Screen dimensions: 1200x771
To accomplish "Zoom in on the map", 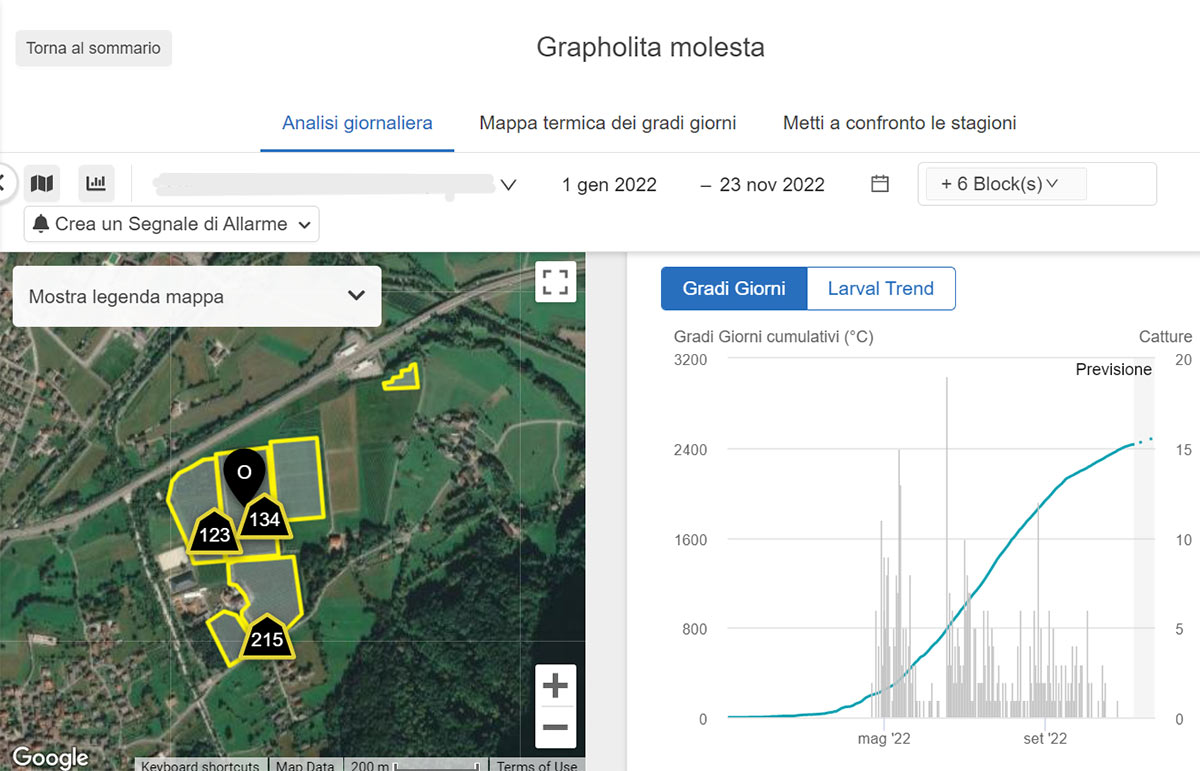I will [x=555, y=686].
